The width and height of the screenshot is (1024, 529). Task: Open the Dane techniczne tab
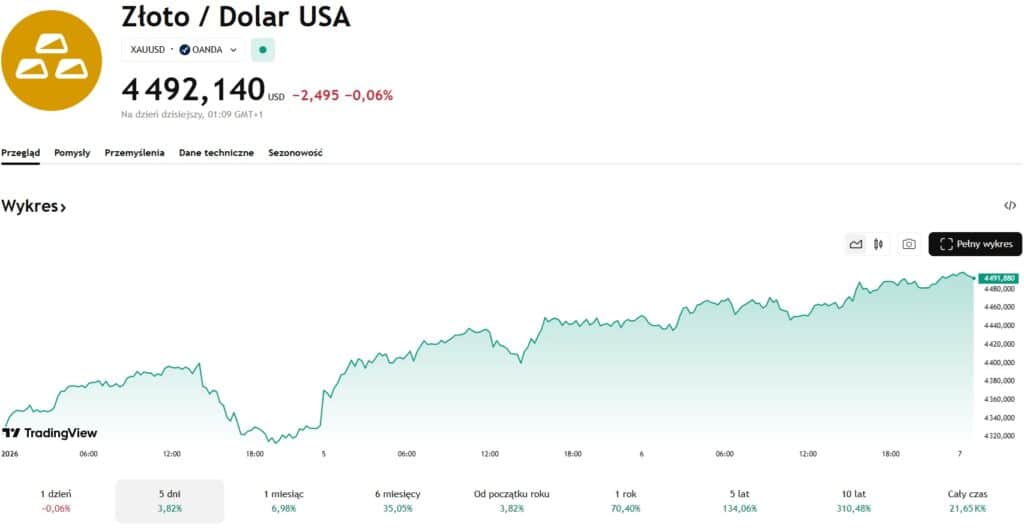[x=216, y=153]
